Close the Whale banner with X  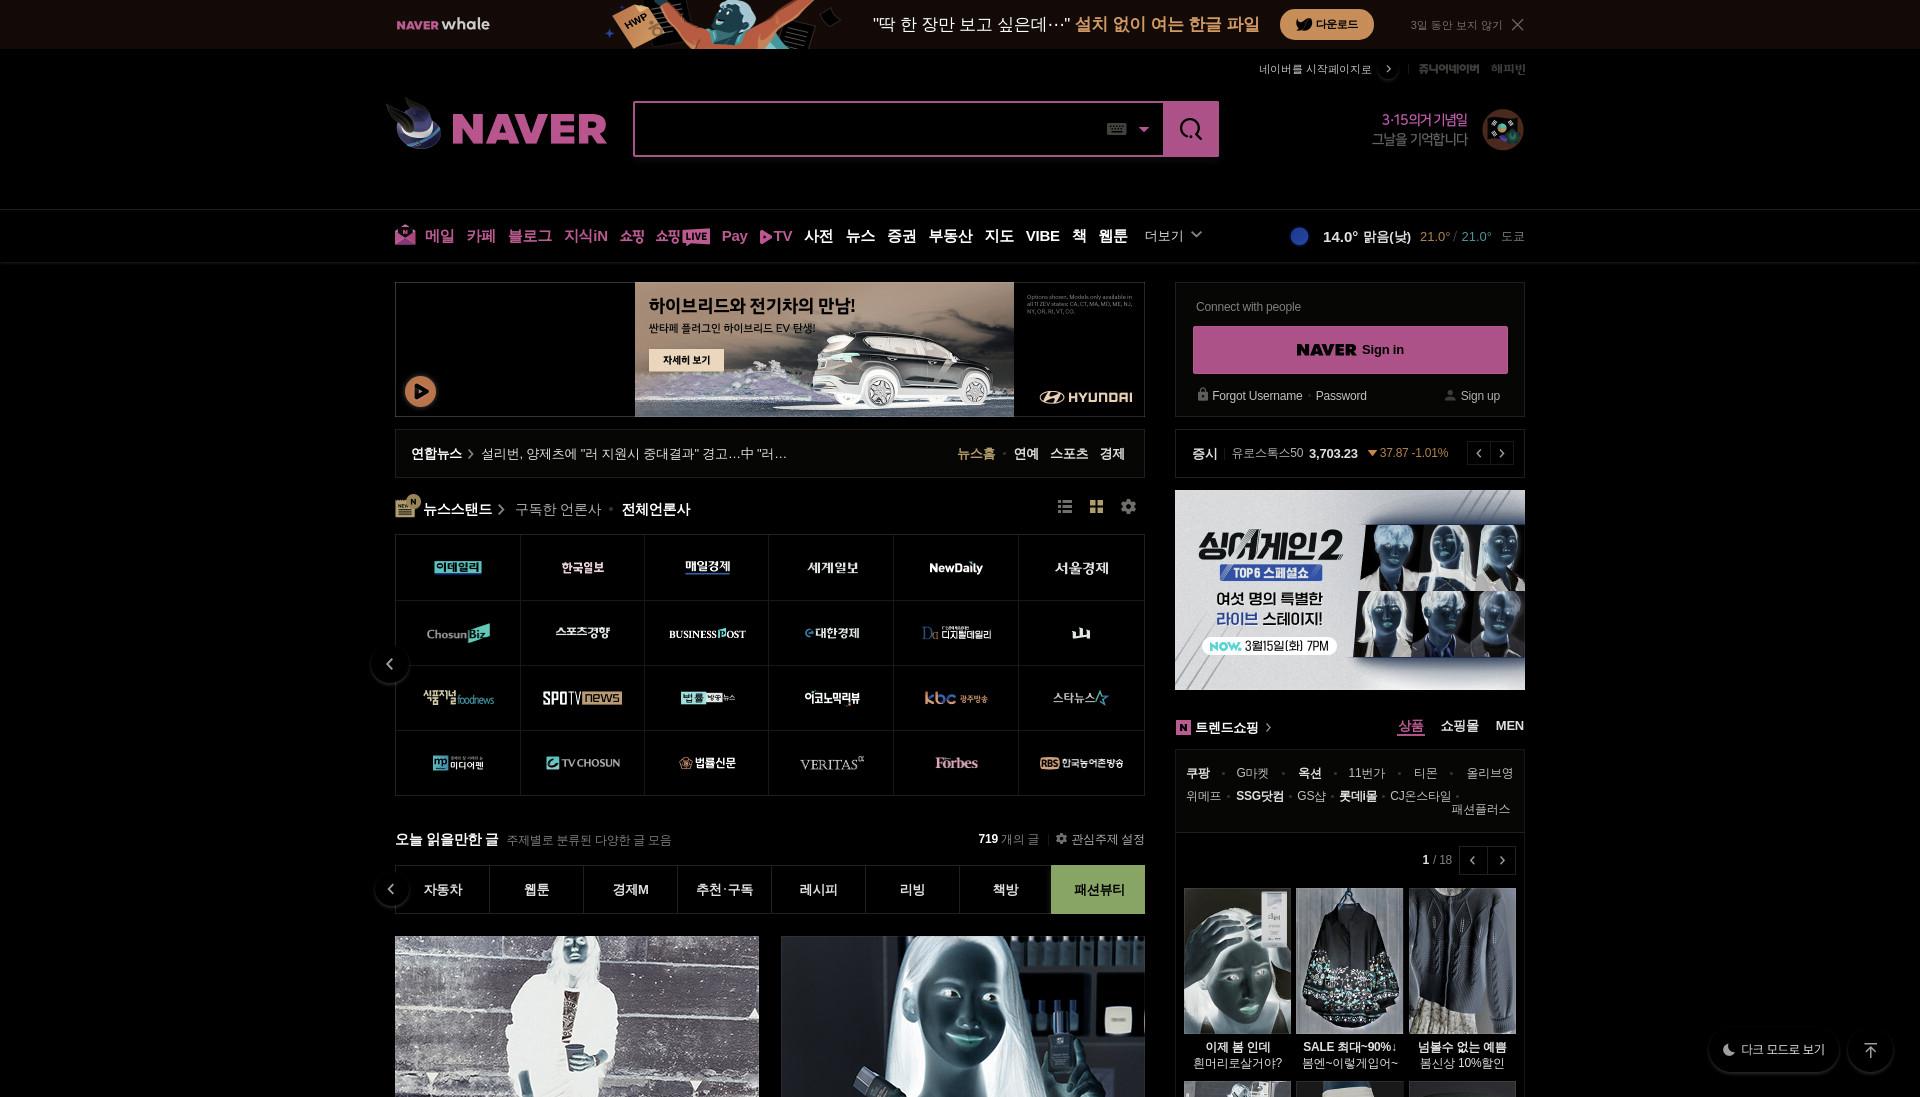(x=1518, y=25)
